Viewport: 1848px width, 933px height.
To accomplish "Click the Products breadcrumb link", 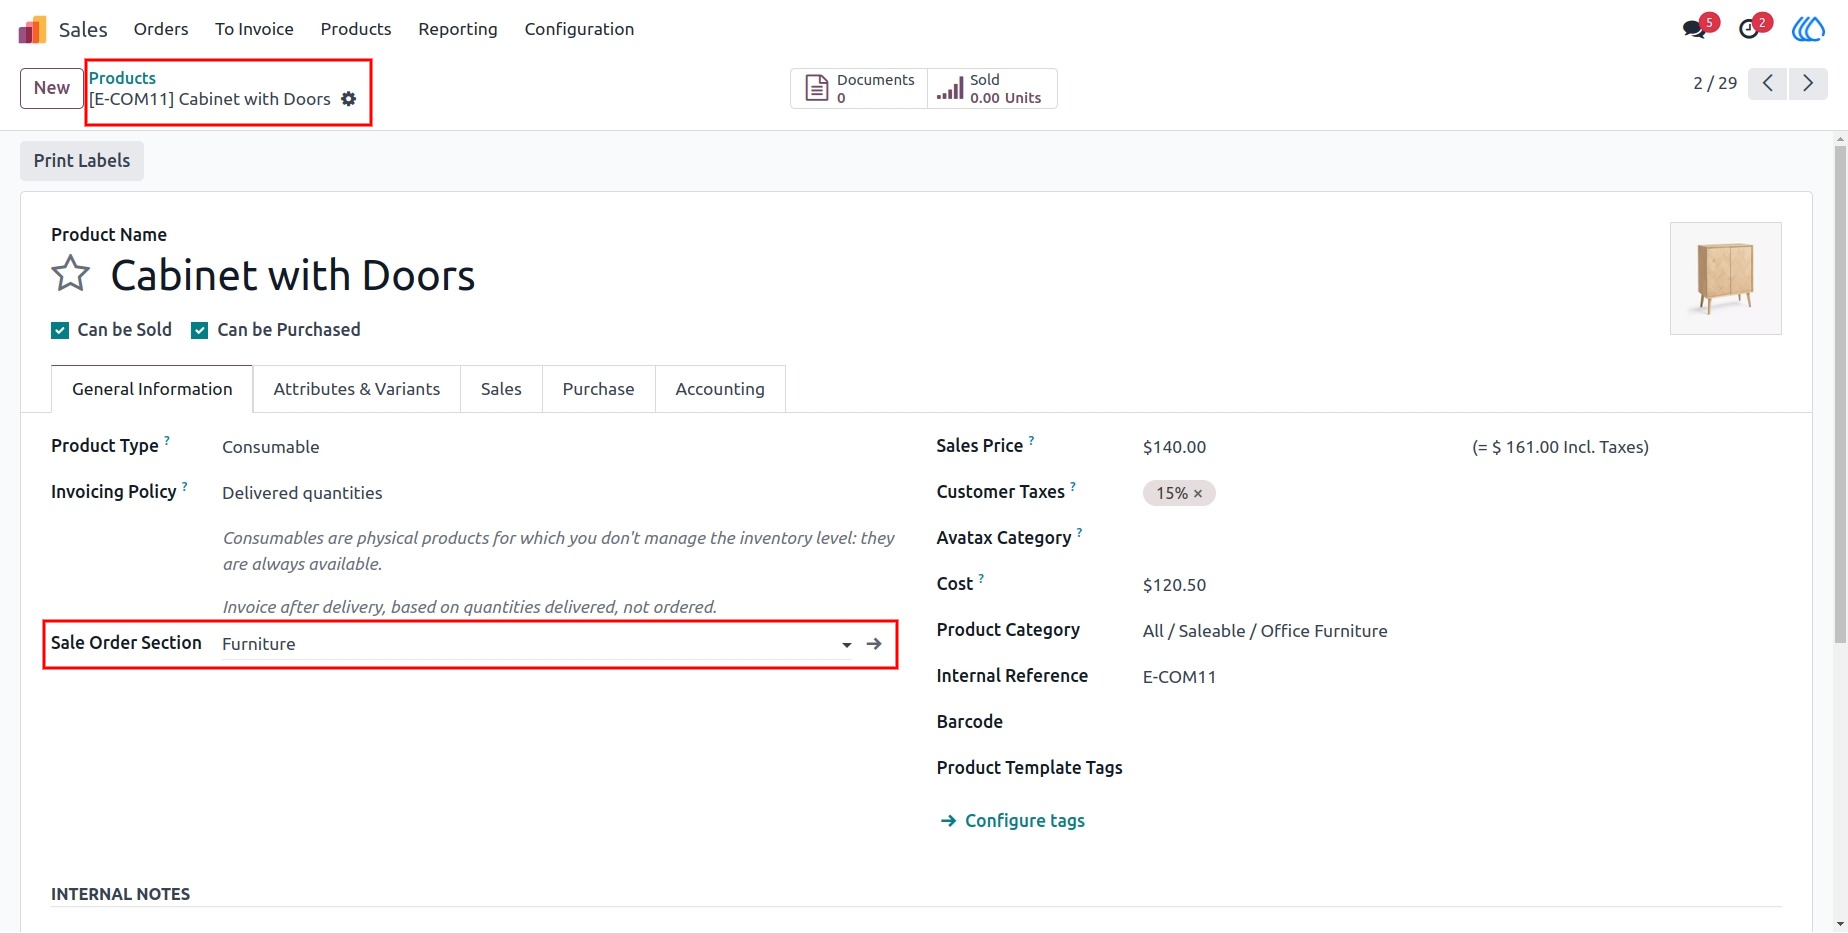I will click(x=122, y=78).
